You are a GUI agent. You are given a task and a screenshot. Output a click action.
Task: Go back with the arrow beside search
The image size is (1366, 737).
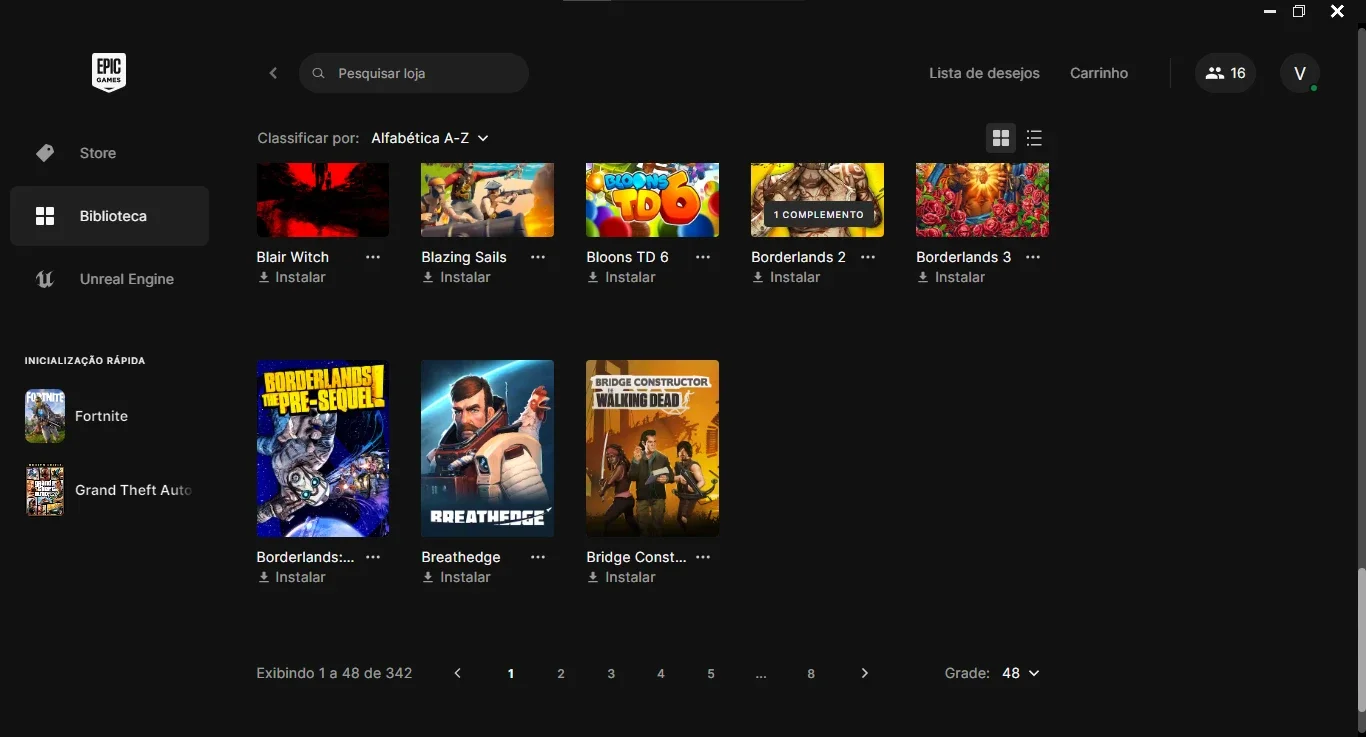273,73
